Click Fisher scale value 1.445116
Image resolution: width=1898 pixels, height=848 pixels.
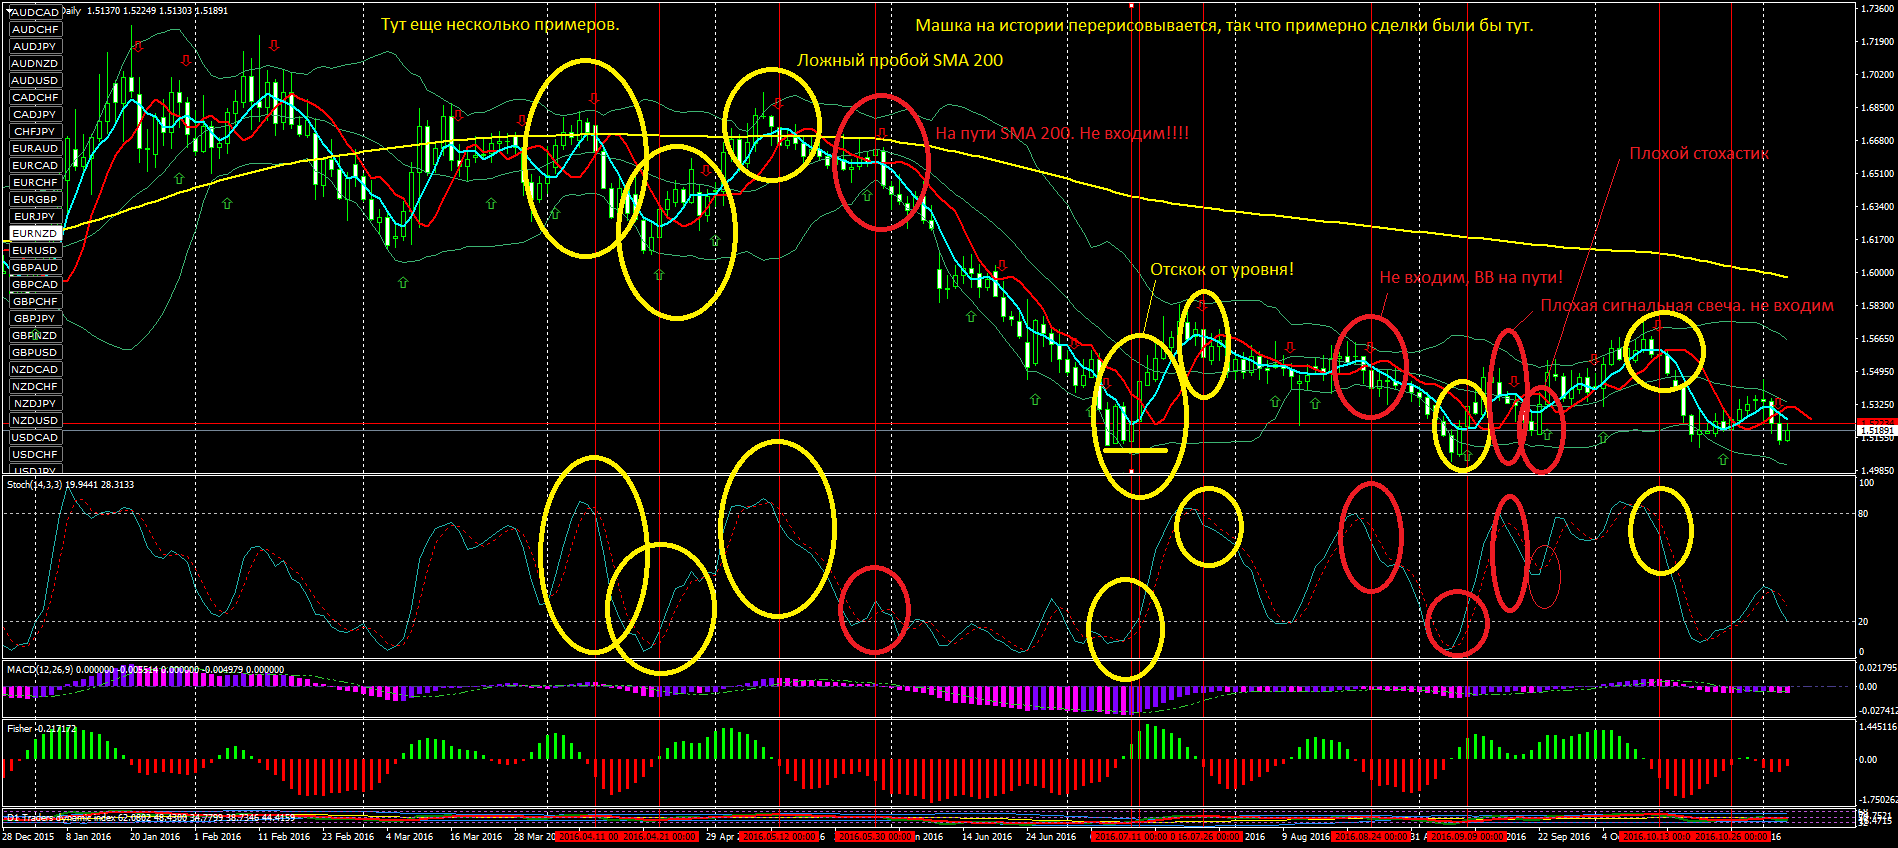pos(1877,727)
